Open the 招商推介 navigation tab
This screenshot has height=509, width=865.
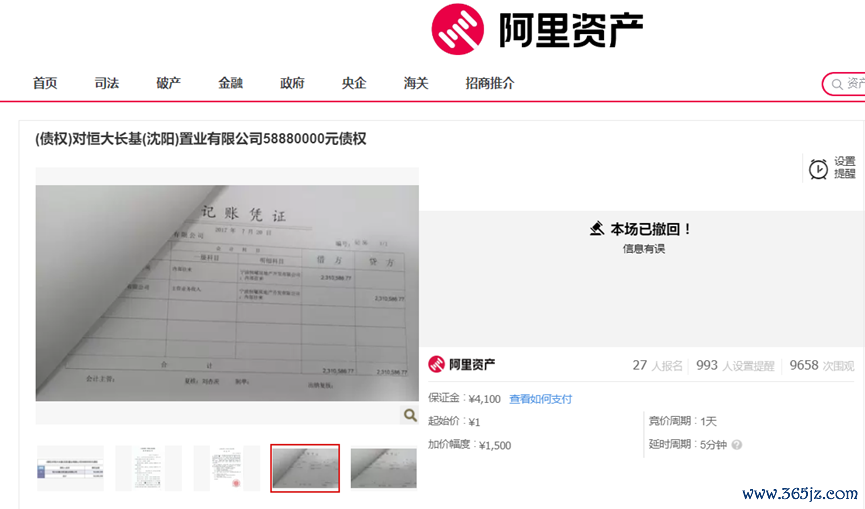(489, 83)
